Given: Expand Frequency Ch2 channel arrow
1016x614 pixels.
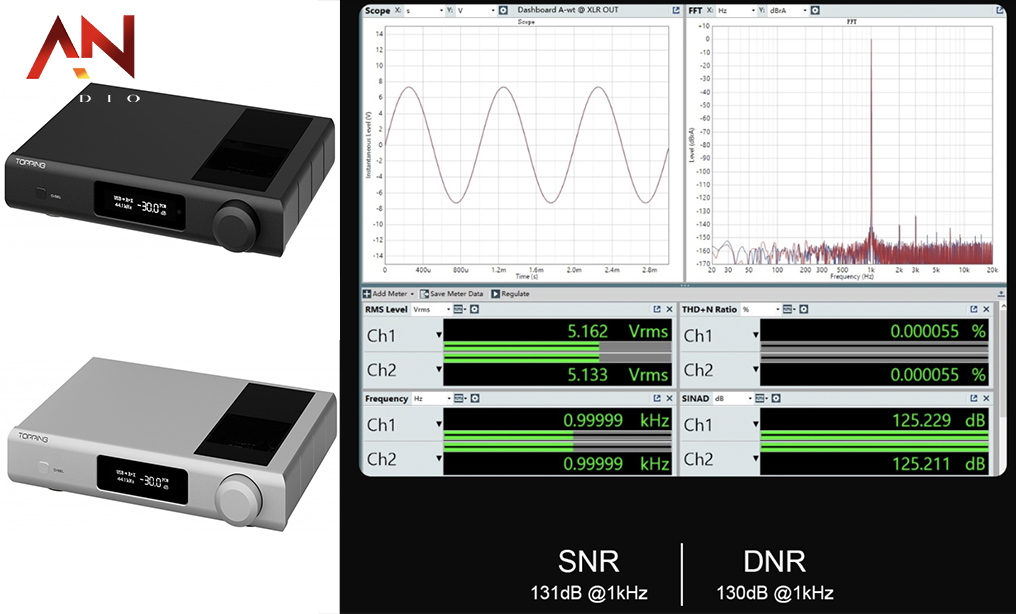Looking at the screenshot, I should [439, 459].
